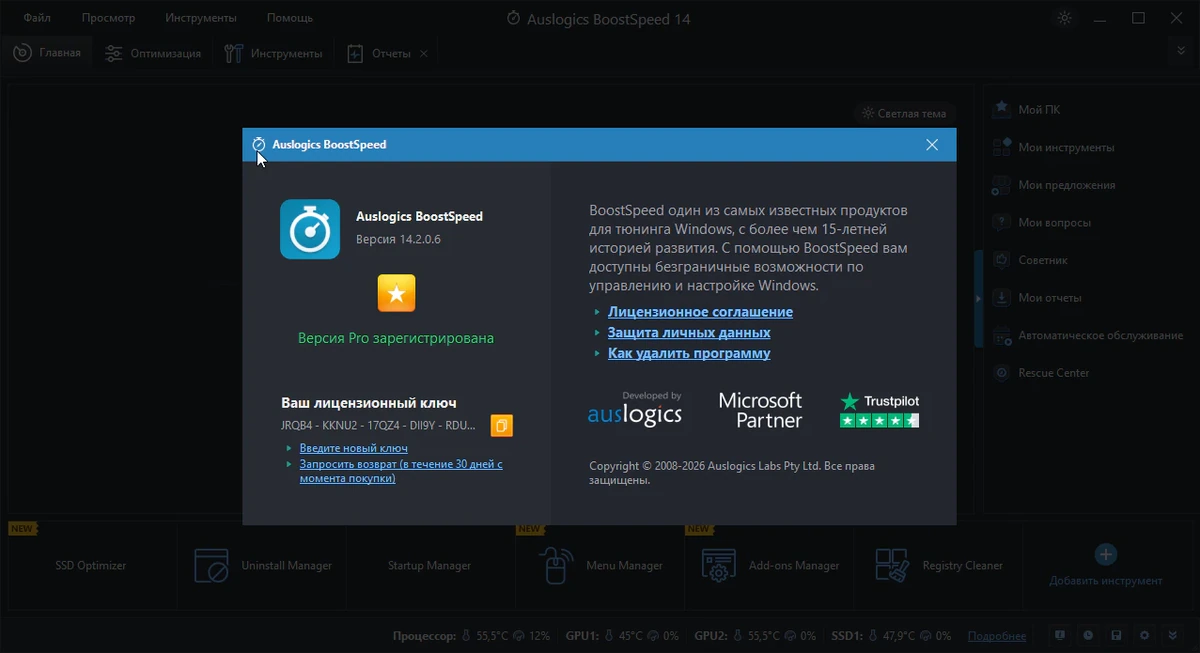Open Советник in the sidebar
The height and width of the screenshot is (653, 1200).
click(1031, 260)
